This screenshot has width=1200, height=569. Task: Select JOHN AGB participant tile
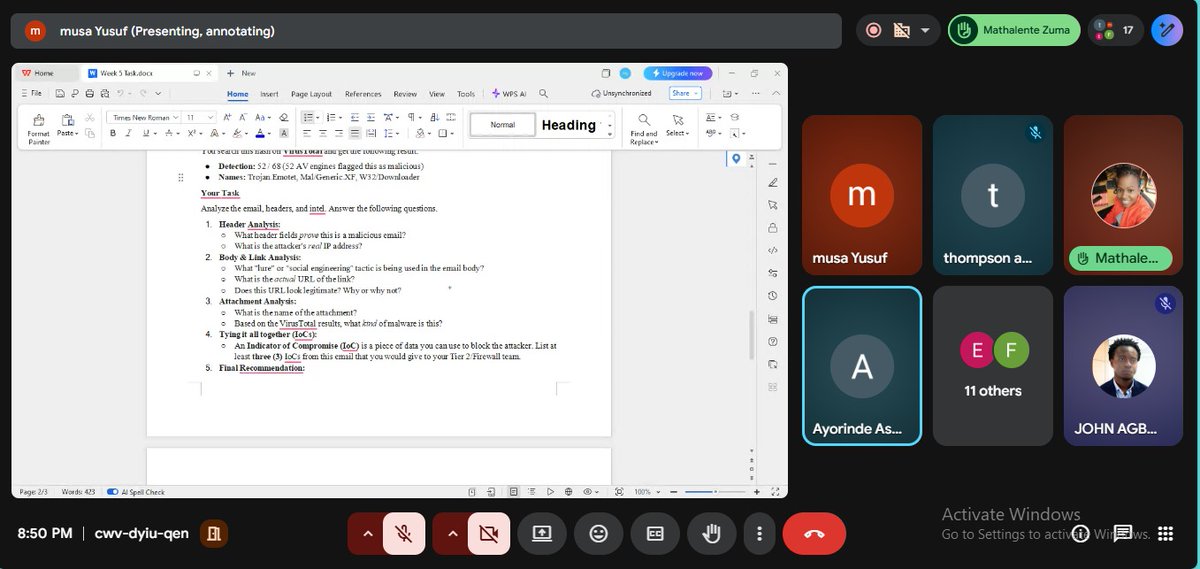click(x=1123, y=366)
